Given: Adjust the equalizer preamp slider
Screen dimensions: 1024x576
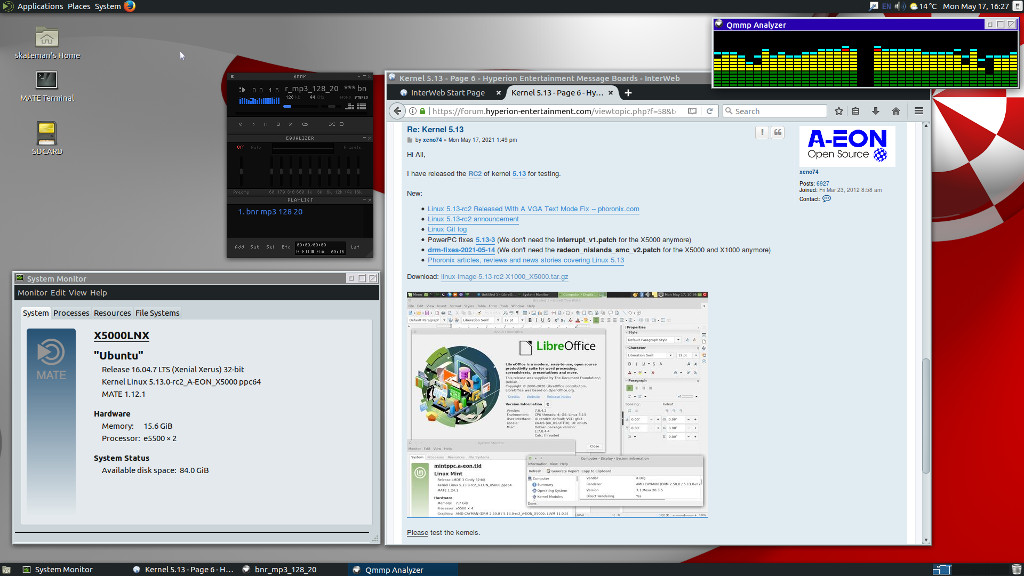Looking at the screenshot, I should (x=241, y=171).
